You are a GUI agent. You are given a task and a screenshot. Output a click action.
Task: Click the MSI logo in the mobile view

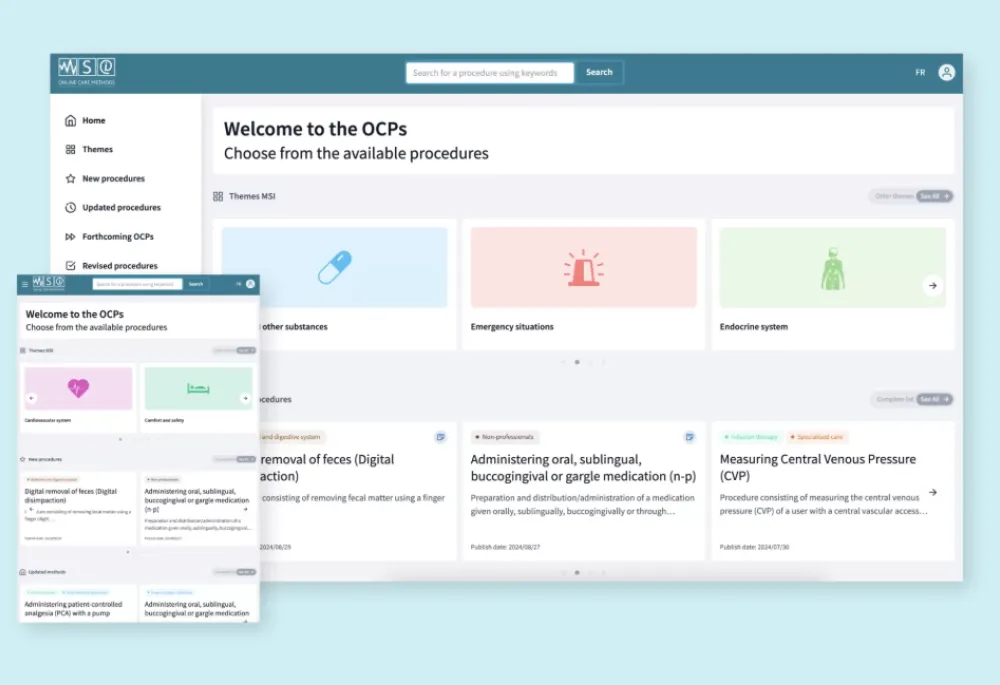coord(48,283)
